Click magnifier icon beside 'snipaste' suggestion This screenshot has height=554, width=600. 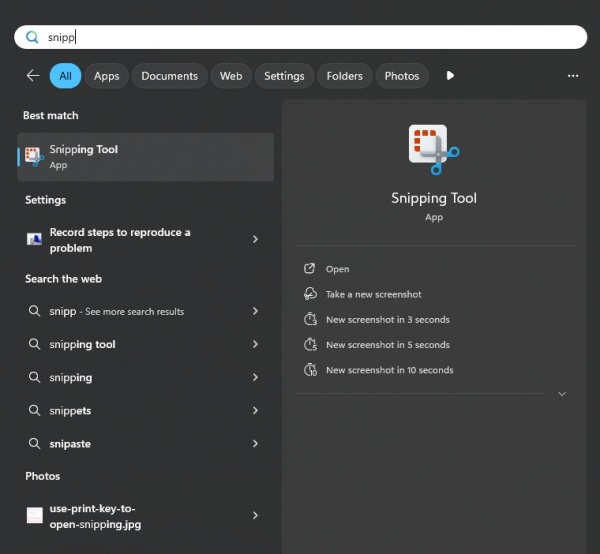[x=34, y=443]
